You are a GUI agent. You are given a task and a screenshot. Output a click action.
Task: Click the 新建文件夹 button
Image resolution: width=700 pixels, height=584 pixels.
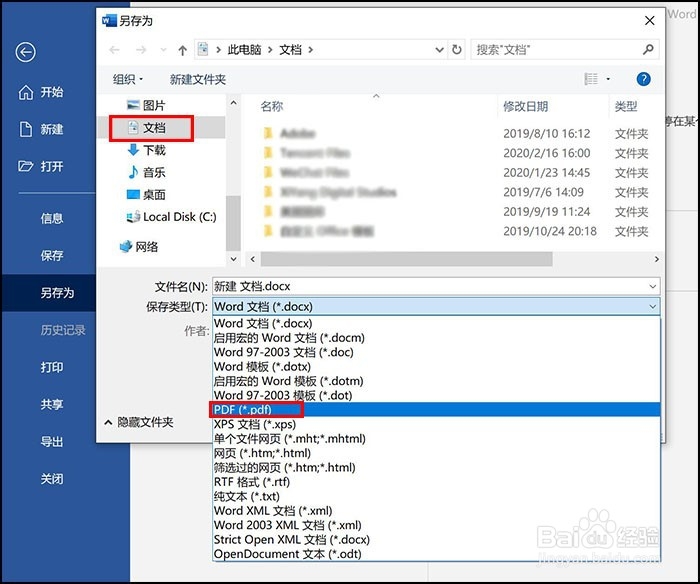[x=198, y=79]
